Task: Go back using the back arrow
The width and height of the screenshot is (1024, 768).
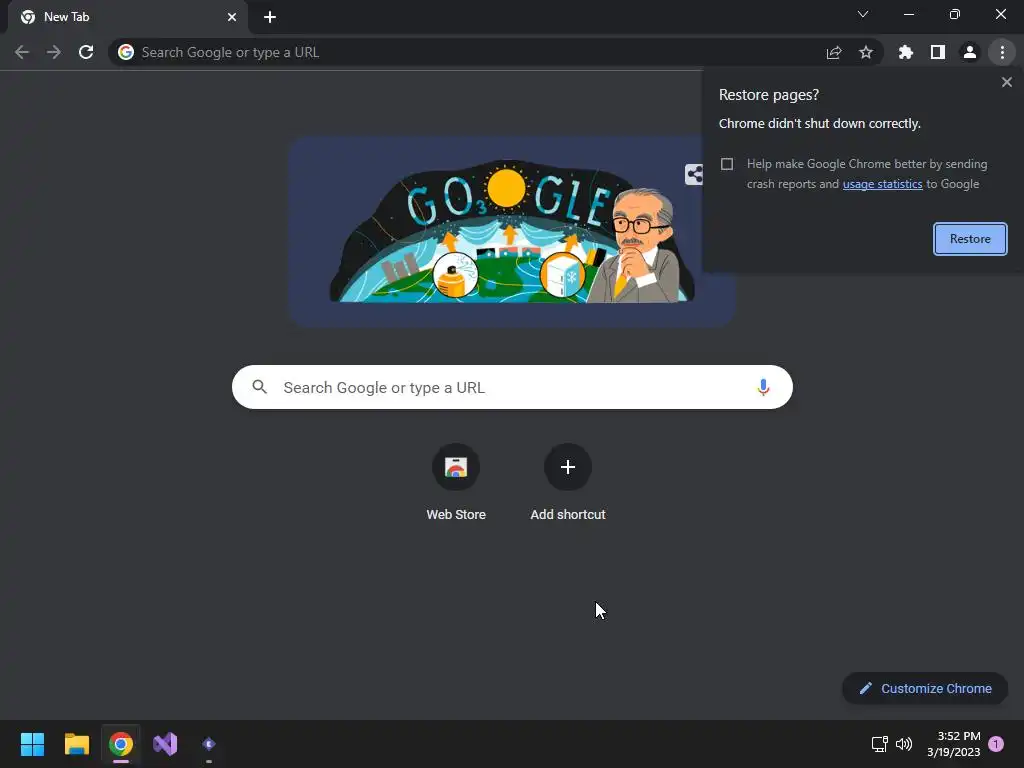Action: click(22, 52)
